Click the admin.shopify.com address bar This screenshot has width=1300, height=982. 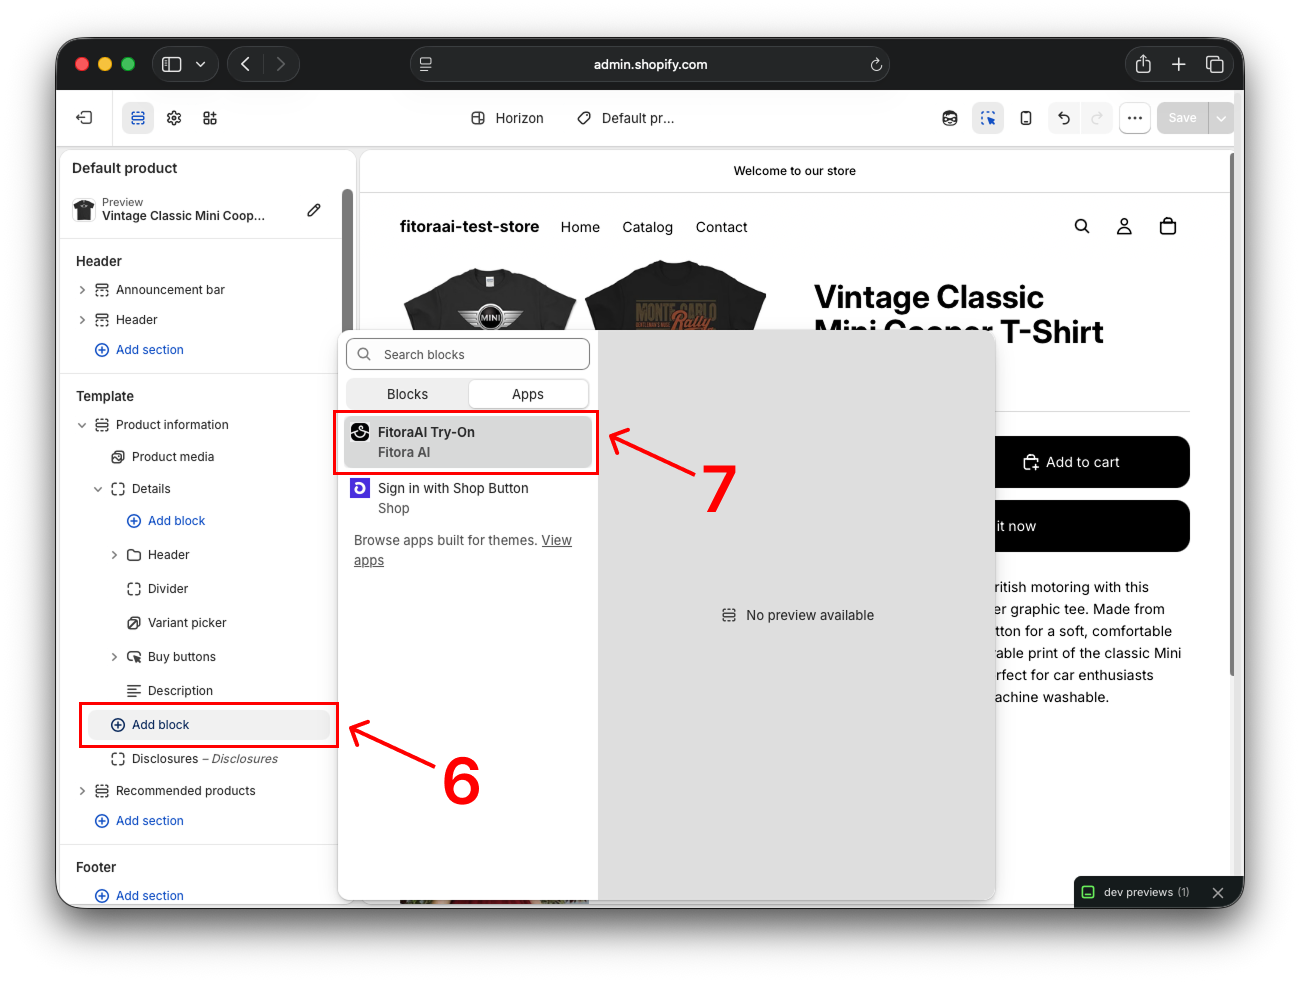[650, 64]
